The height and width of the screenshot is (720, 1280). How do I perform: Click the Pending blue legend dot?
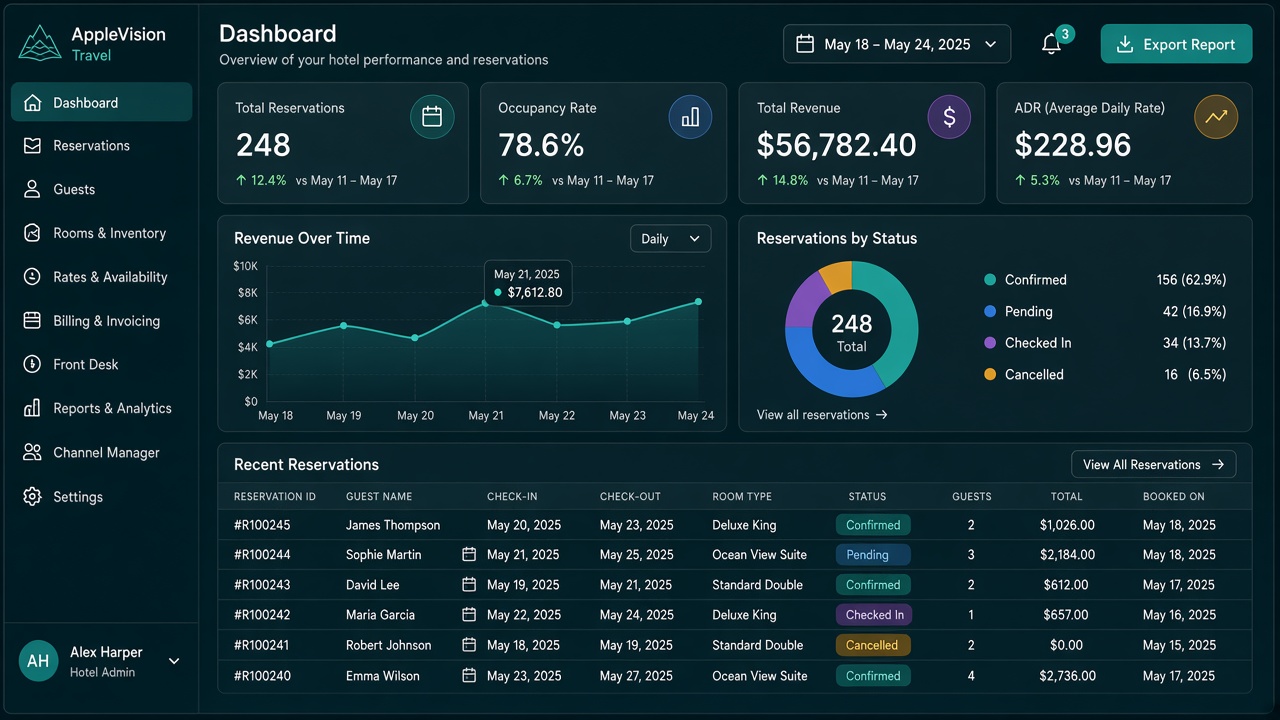990,311
